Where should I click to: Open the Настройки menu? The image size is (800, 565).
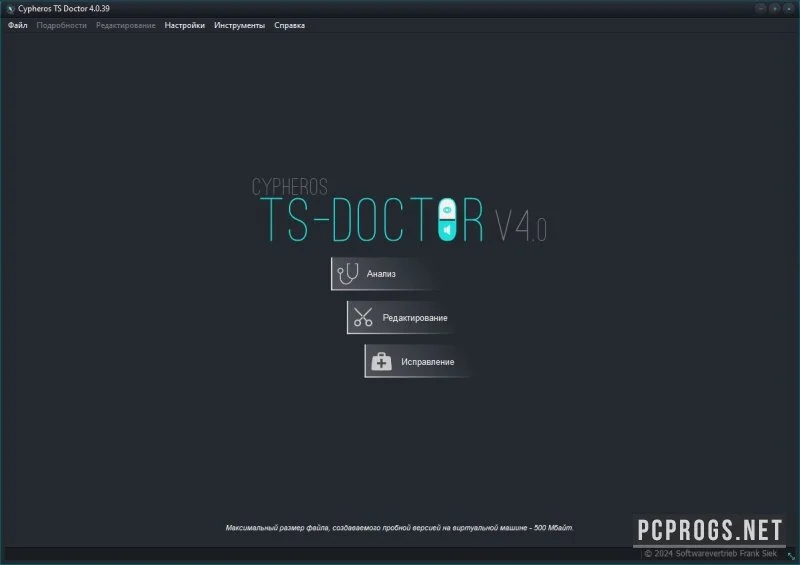(x=184, y=26)
